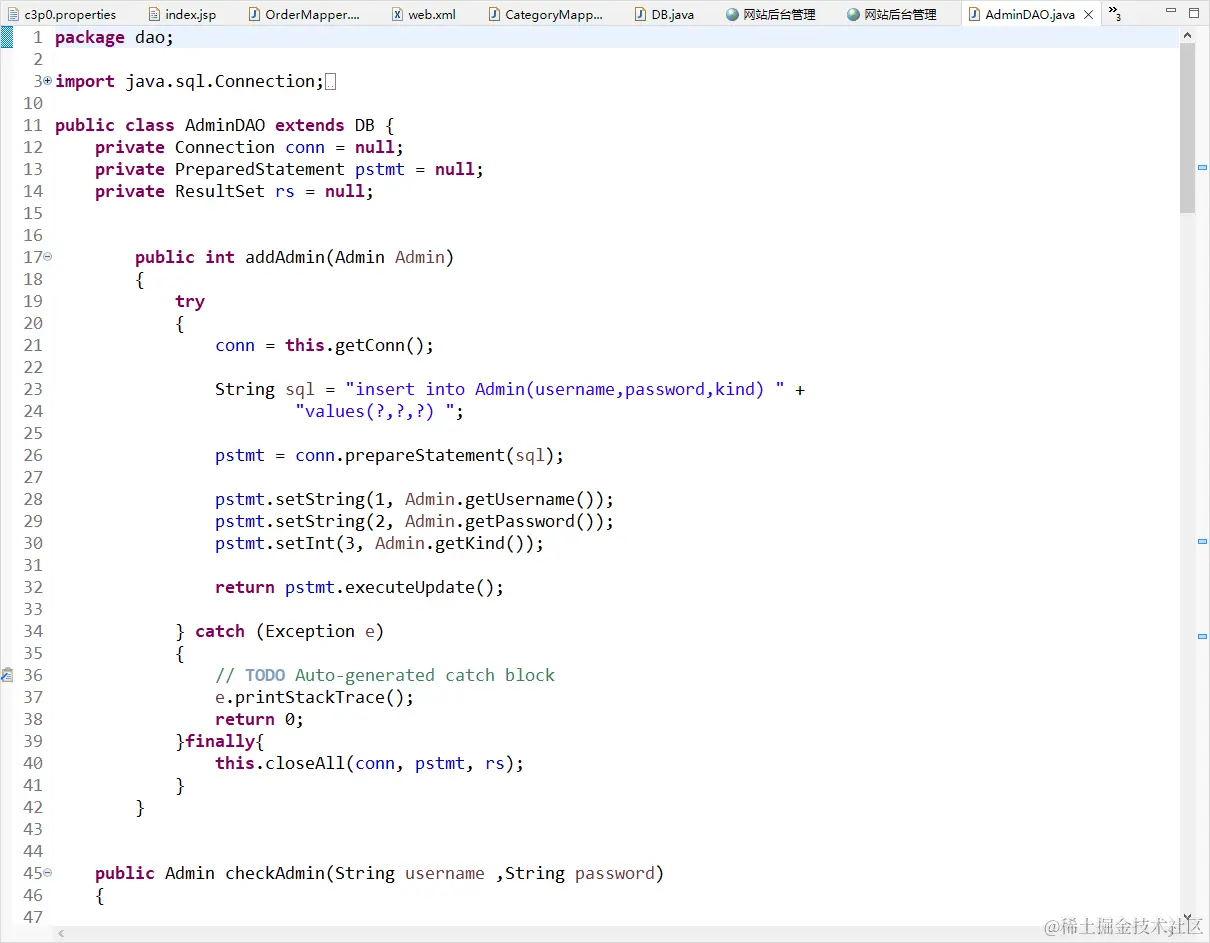This screenshot has width=1210, height=943.
Task: Click the overview ruler marker near line 34
Action: 1202,636
